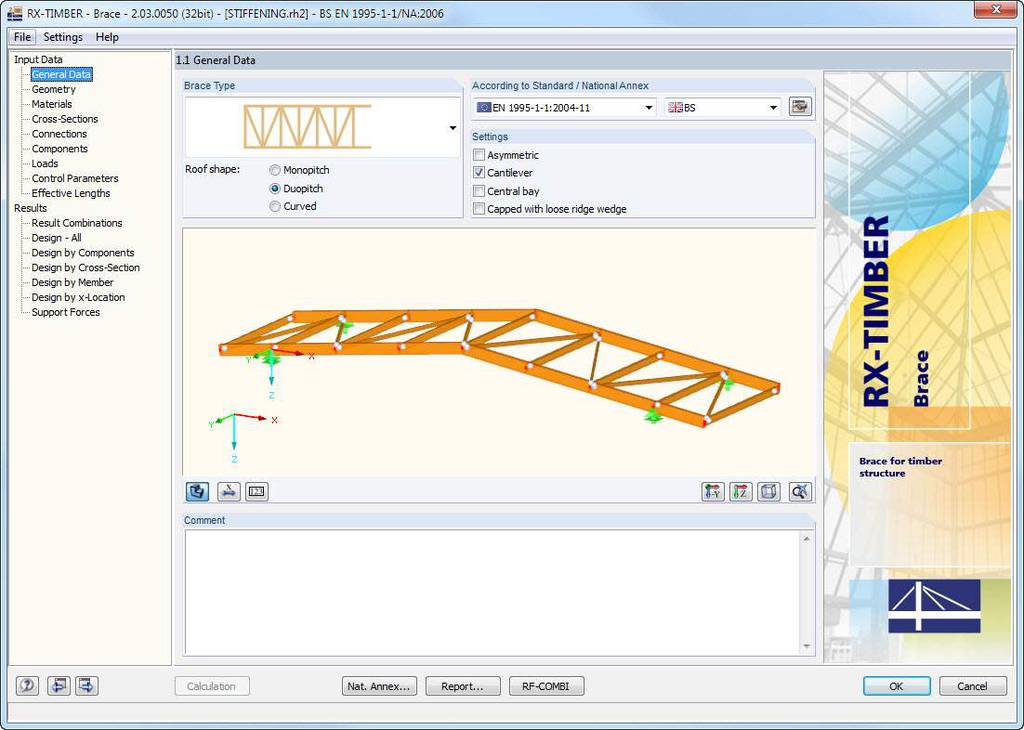Screen dimensions: 1024x730
Task: Uncheck the Cantilever checkbox
Action: (479, 172)
